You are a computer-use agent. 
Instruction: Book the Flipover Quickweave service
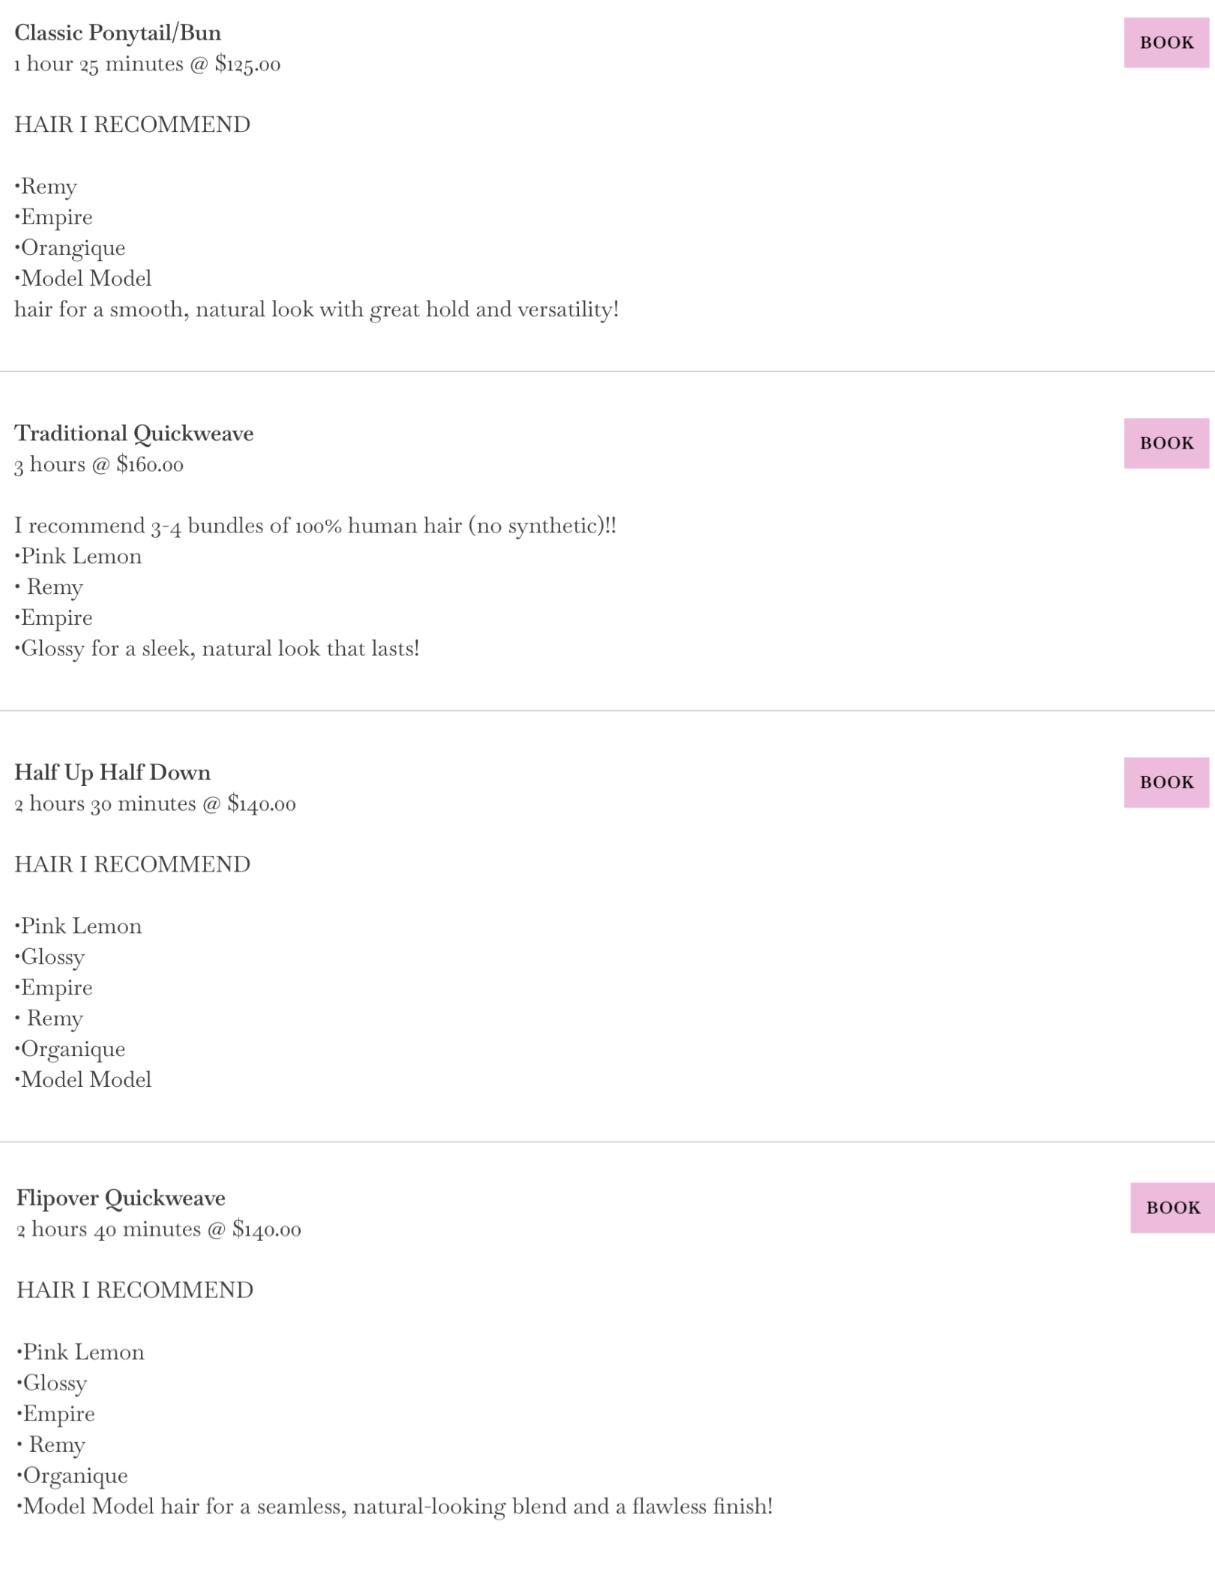pyautogui.click(x=1172, y=1208)
